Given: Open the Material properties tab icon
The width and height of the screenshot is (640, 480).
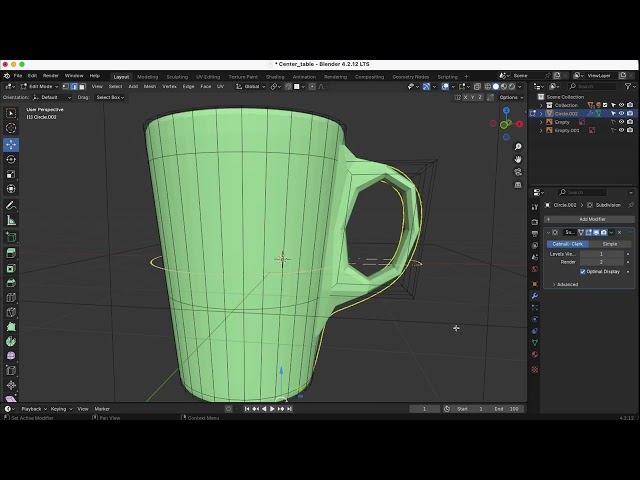Looking at the screenshot, I should click(x=535, y=354).
